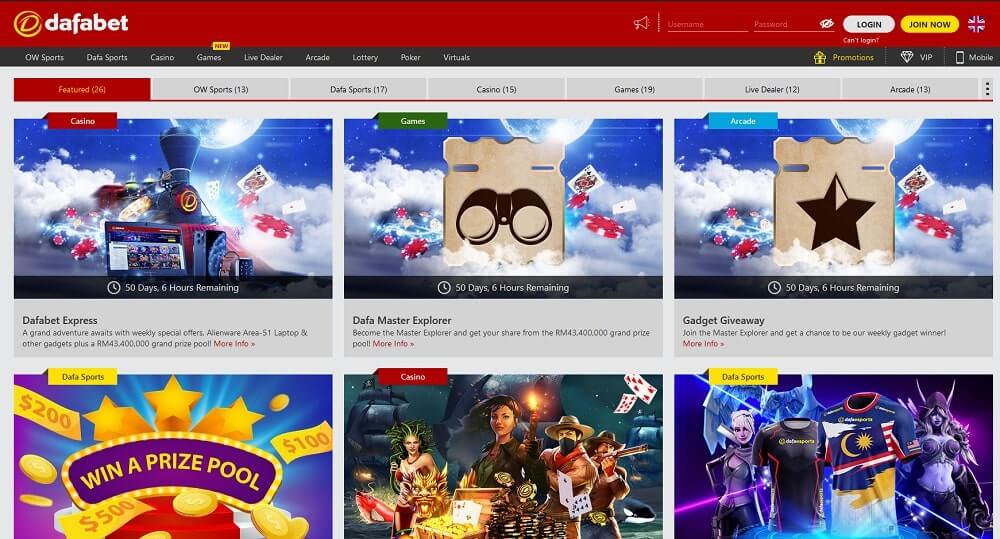
Task: Expand more categories via three-dot menu
Action: [988, 89]
